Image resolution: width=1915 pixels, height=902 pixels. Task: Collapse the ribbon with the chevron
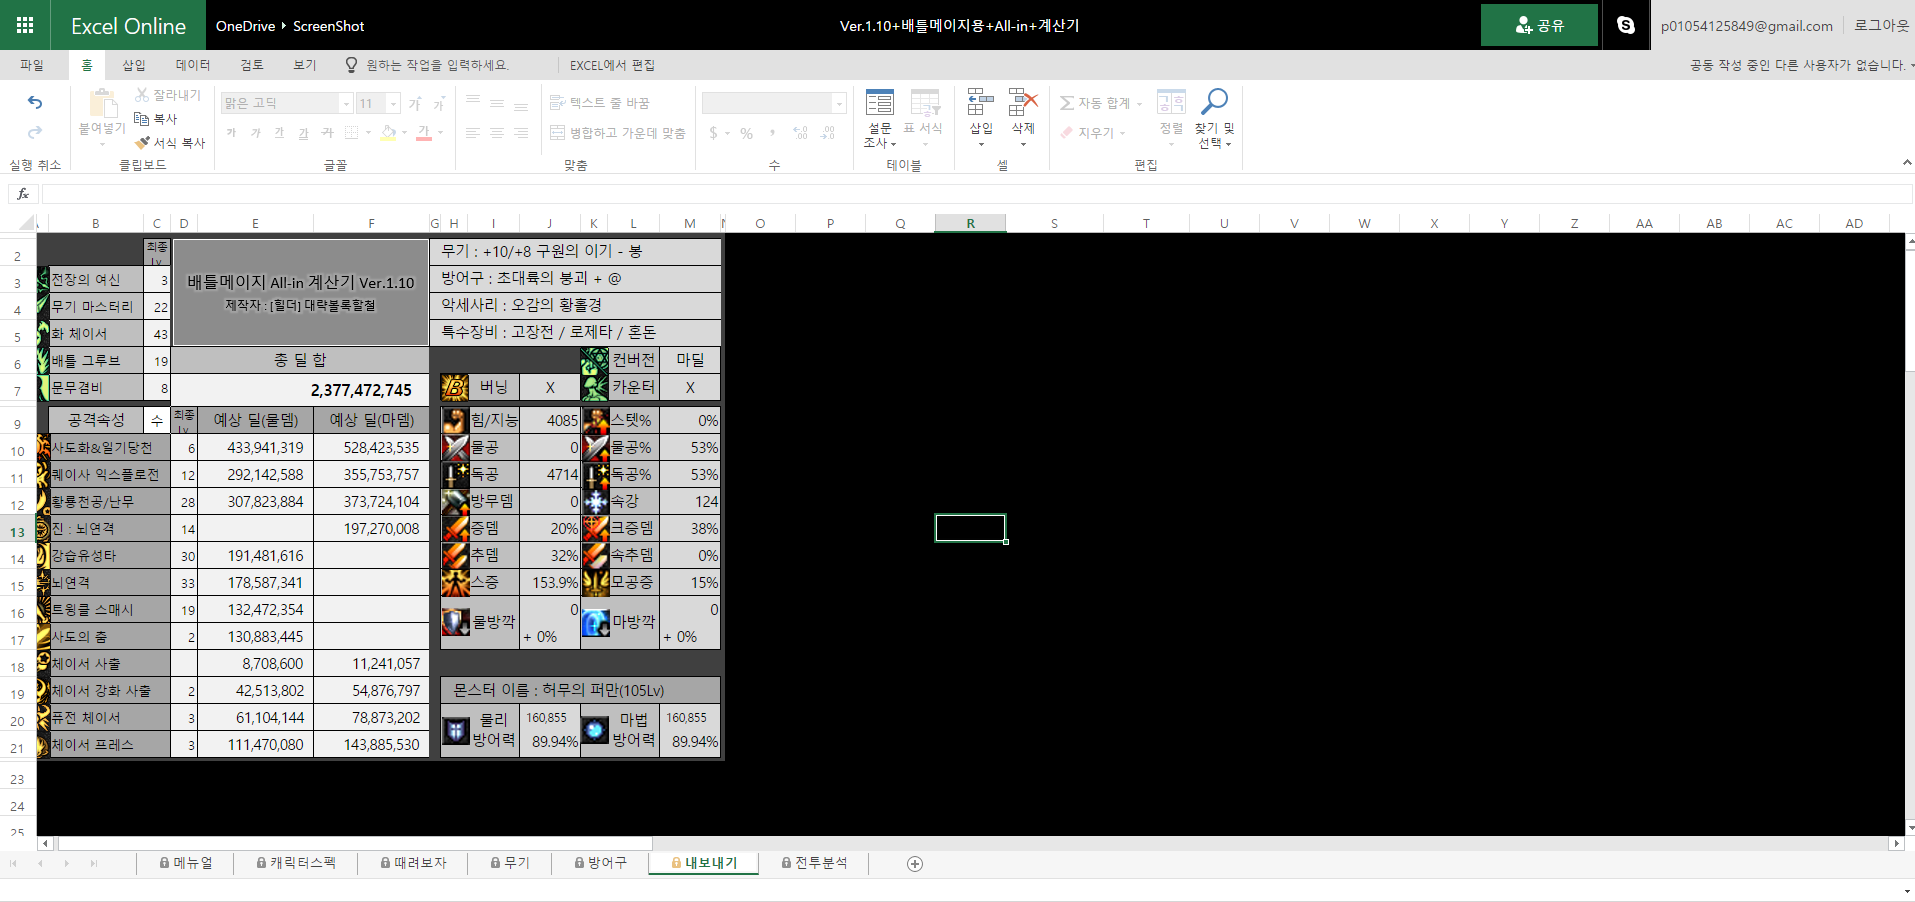(1906, 162)
